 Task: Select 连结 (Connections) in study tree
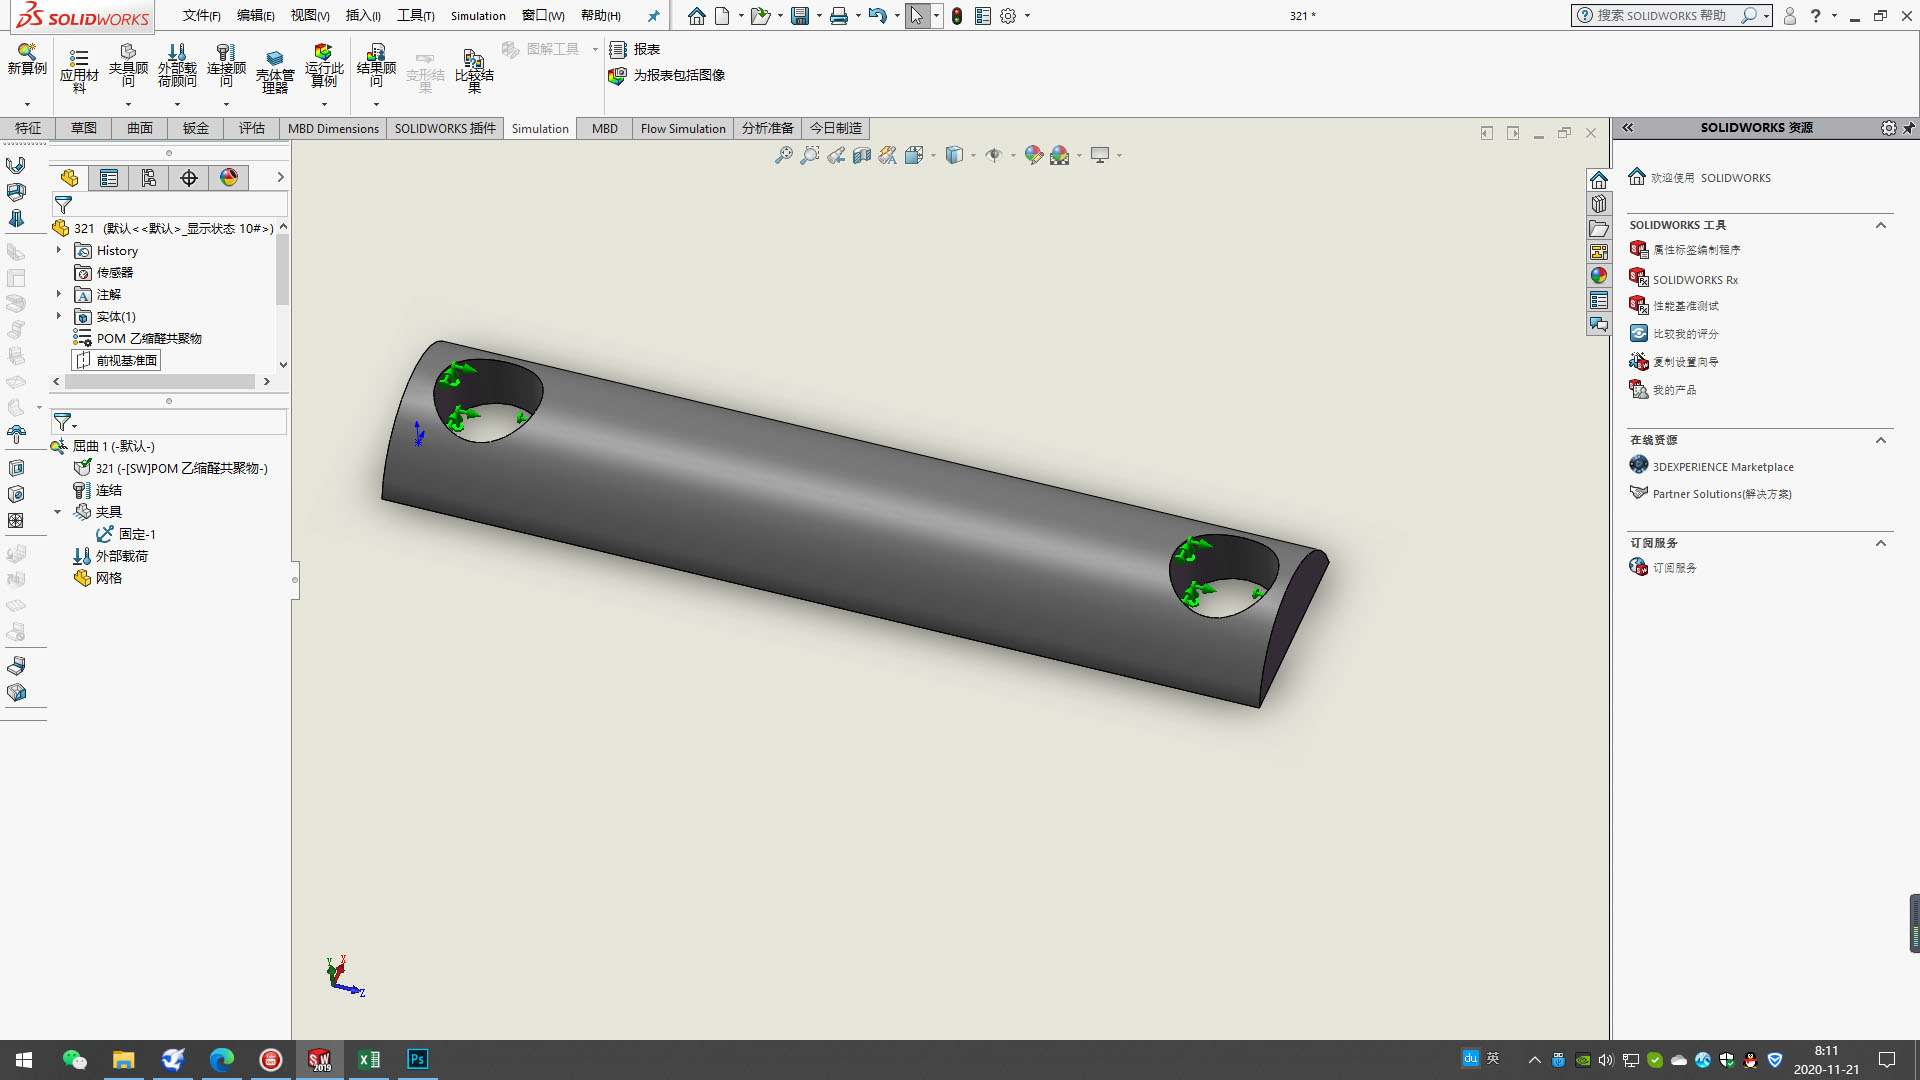(x=98, y=490)
